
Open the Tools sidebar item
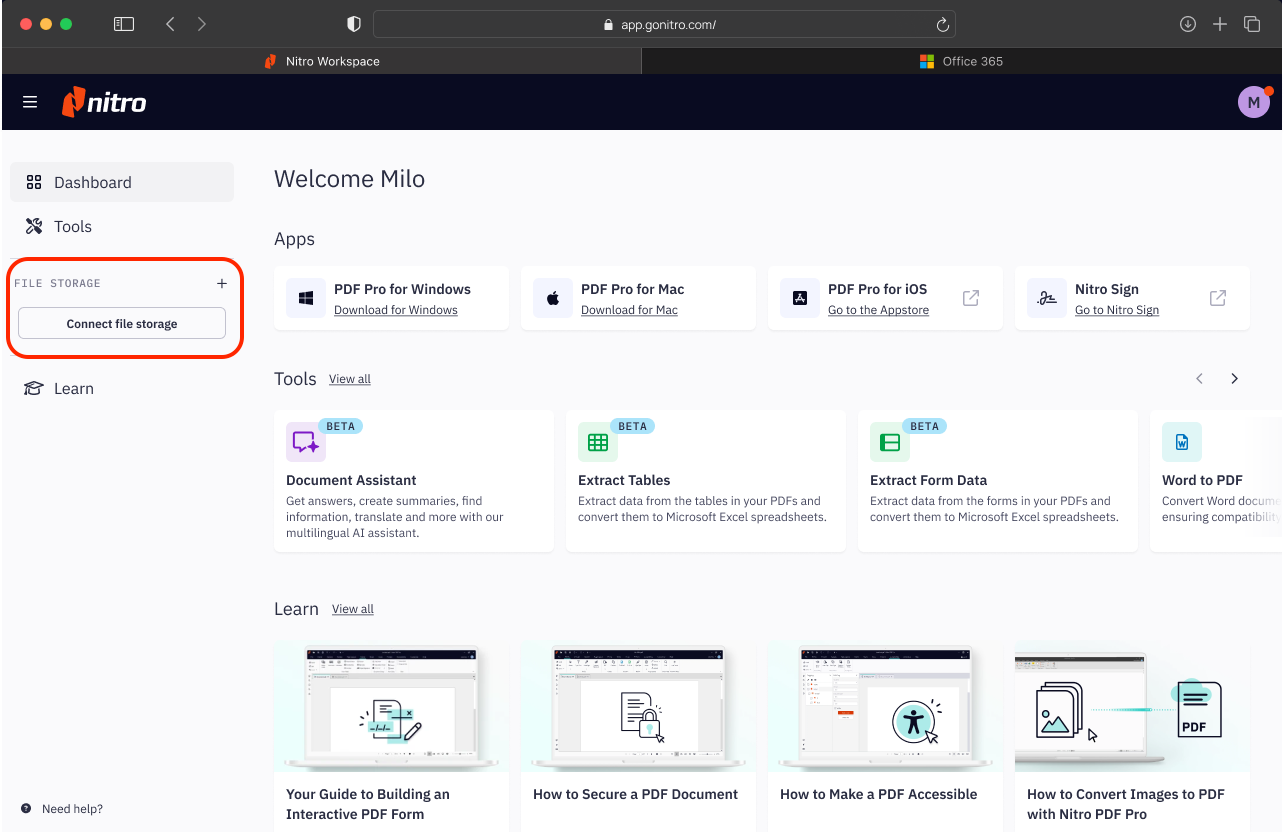(73, 227)
